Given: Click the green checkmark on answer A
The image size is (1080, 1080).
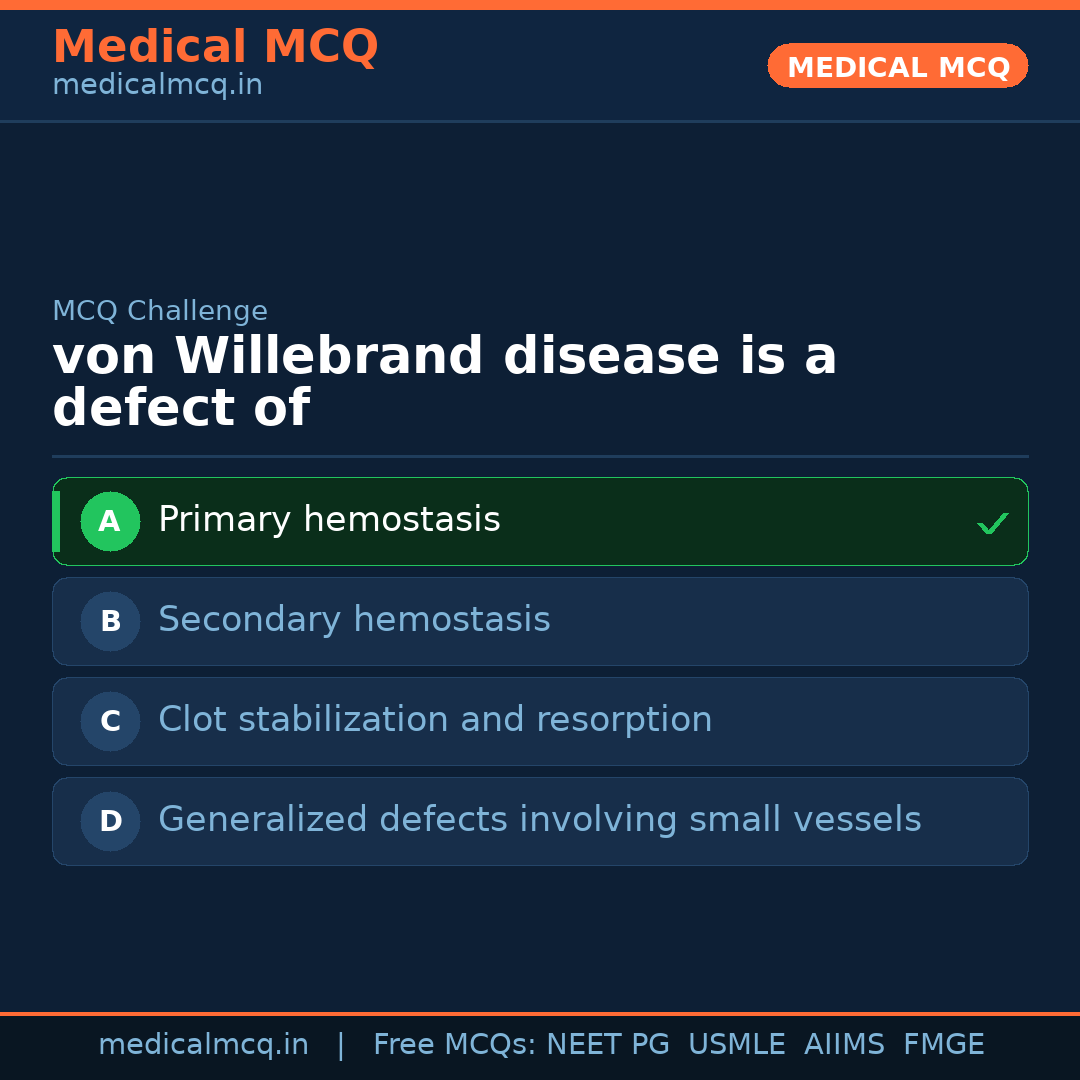Looking at the screenshot, I should pos(992,523).
